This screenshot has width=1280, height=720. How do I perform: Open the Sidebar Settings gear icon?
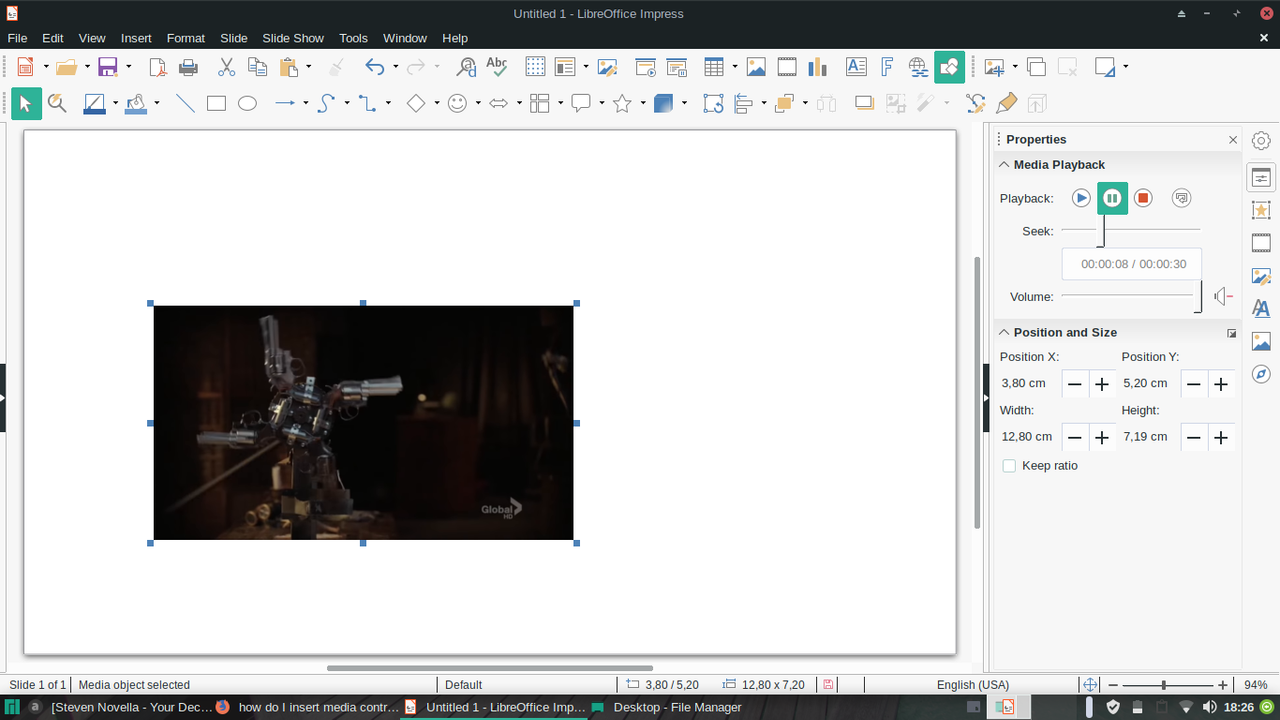tap(1261, 141)
